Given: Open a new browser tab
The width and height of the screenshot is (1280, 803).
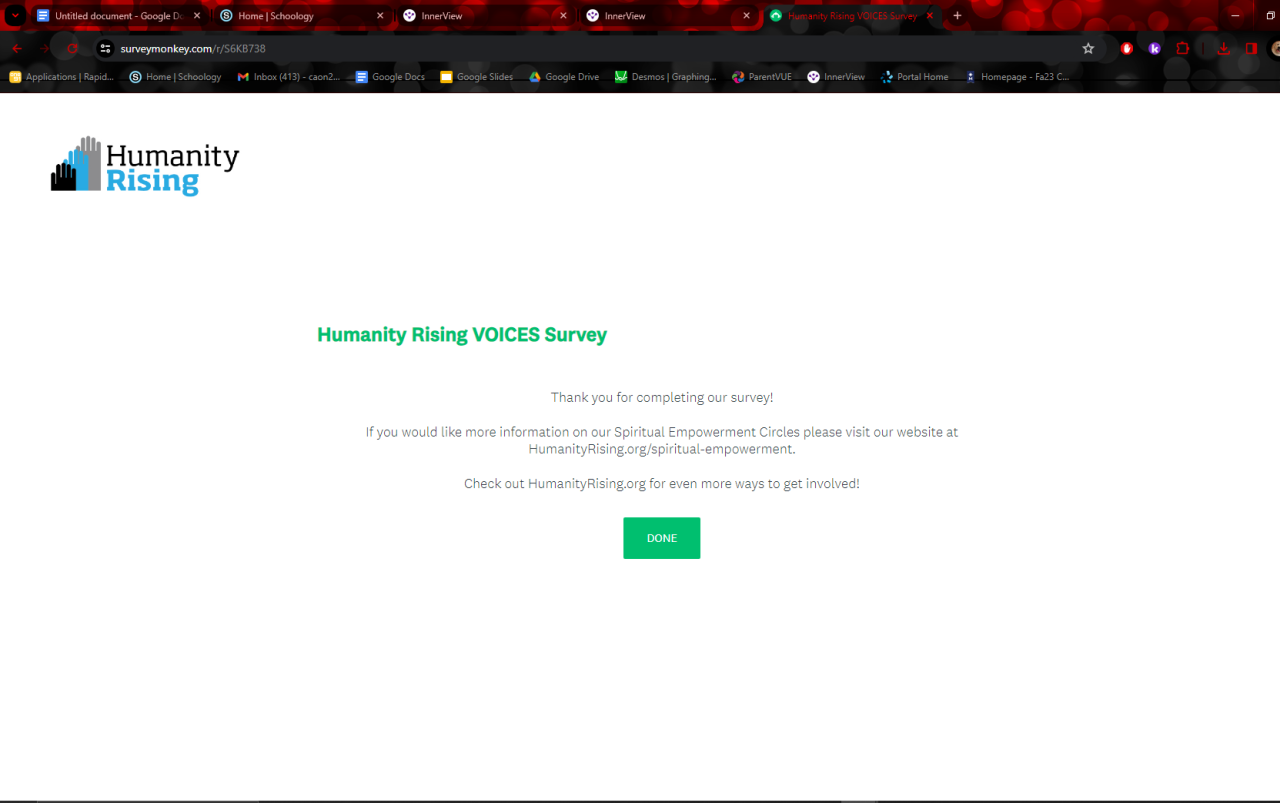Looking at the screenshot, I should [957, 16].
